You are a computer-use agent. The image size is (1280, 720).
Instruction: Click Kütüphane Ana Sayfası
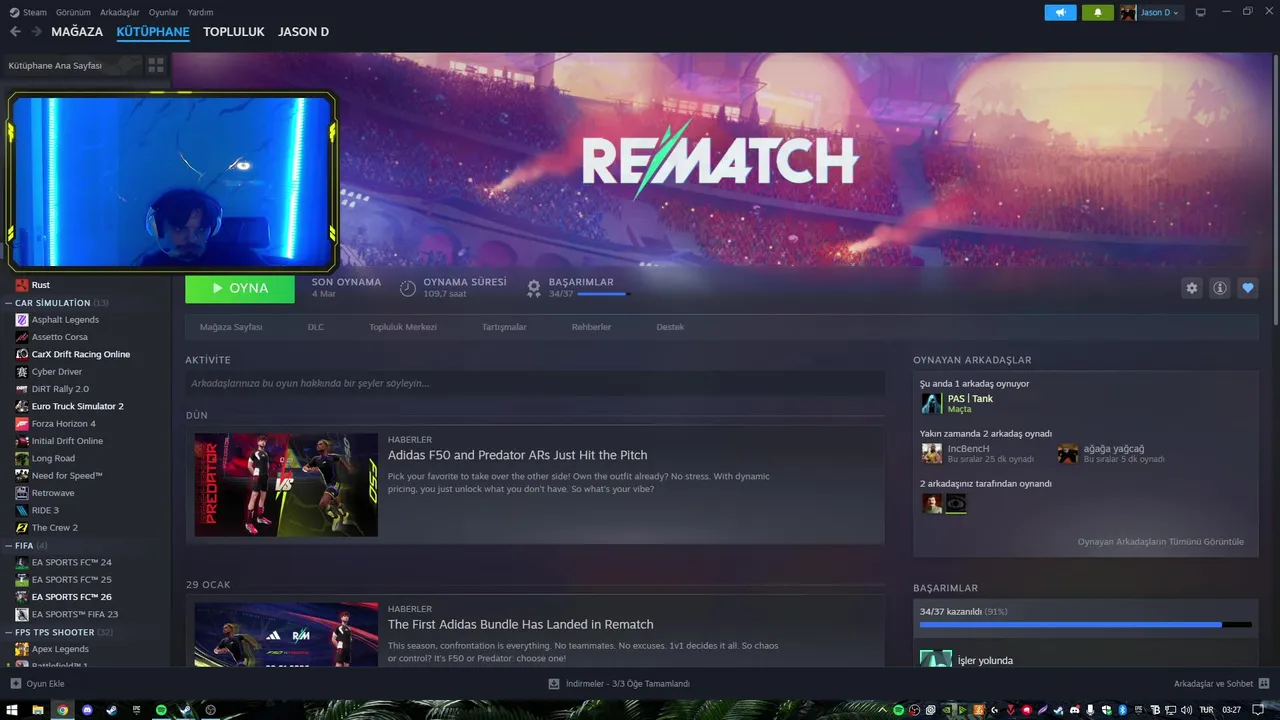coord(55,65)
